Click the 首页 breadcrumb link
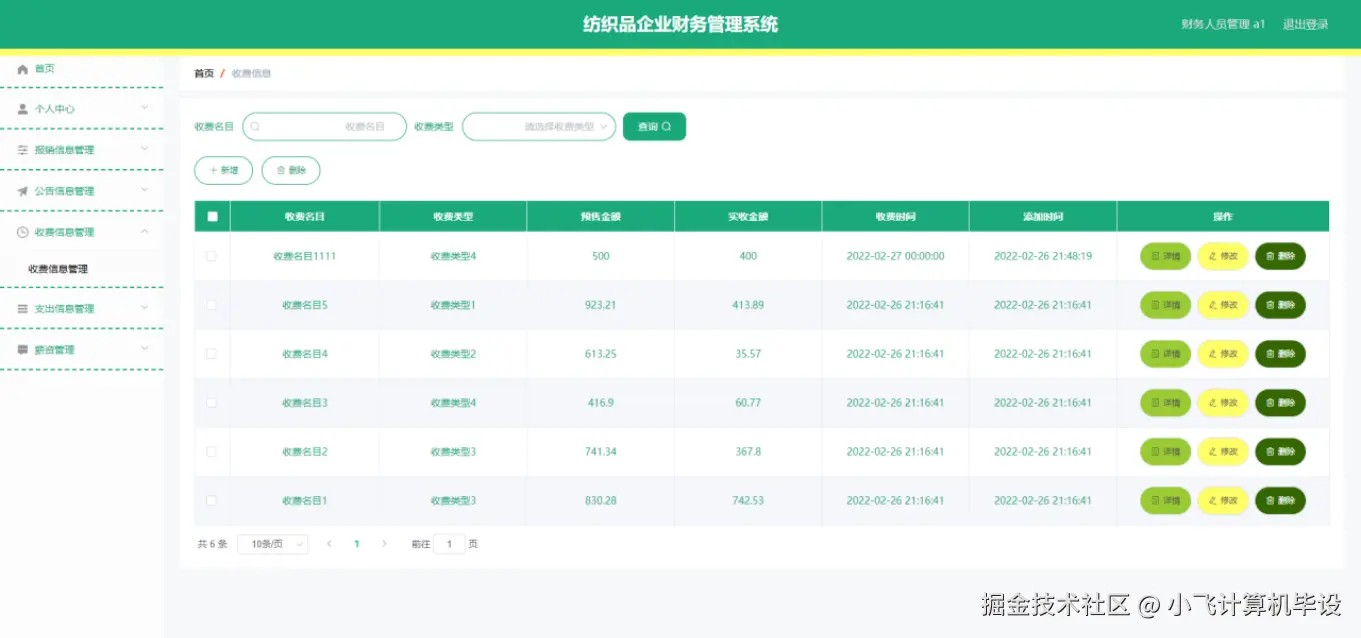Screen dimensions: 1361x638 (x=204, y=73)
